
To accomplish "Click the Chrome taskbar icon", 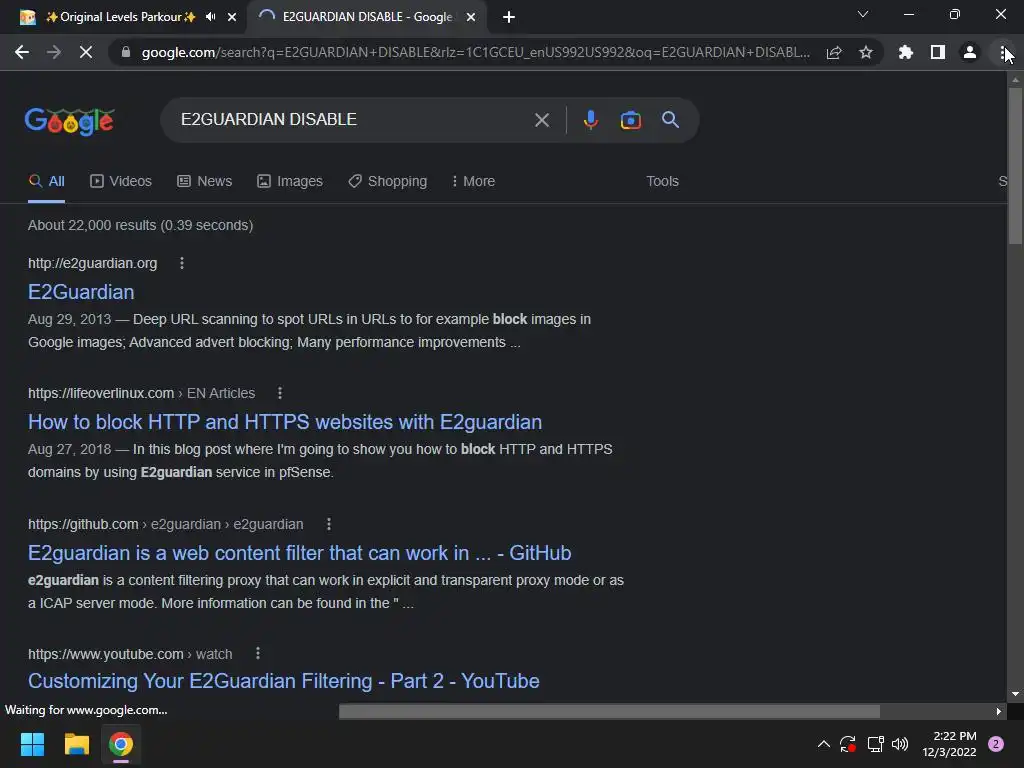I will (121, 744).
